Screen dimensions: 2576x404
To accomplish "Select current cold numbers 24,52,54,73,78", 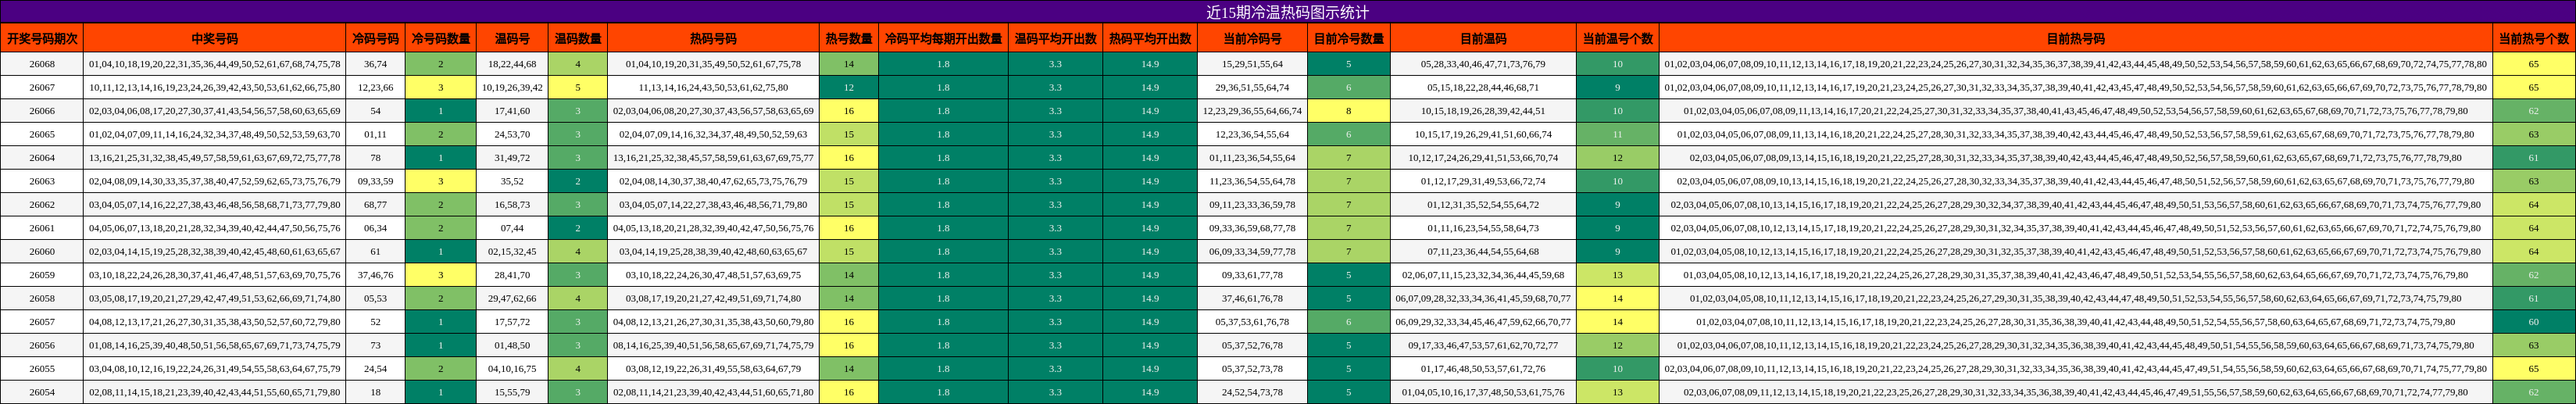I will click(x=1252, y=392).
